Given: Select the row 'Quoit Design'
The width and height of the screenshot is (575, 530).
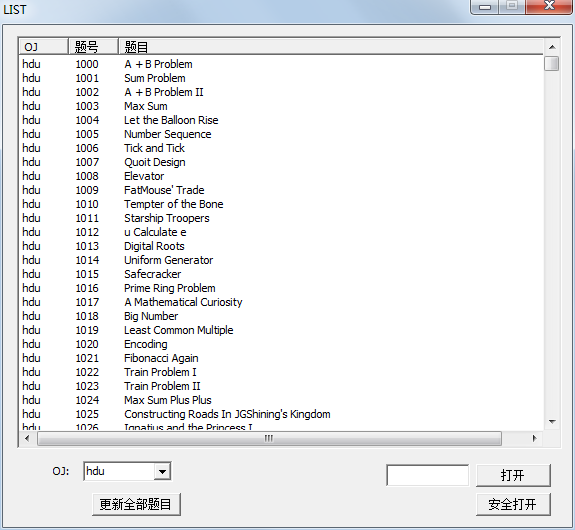Looking at the screenshot, I should tap(281, 162).
